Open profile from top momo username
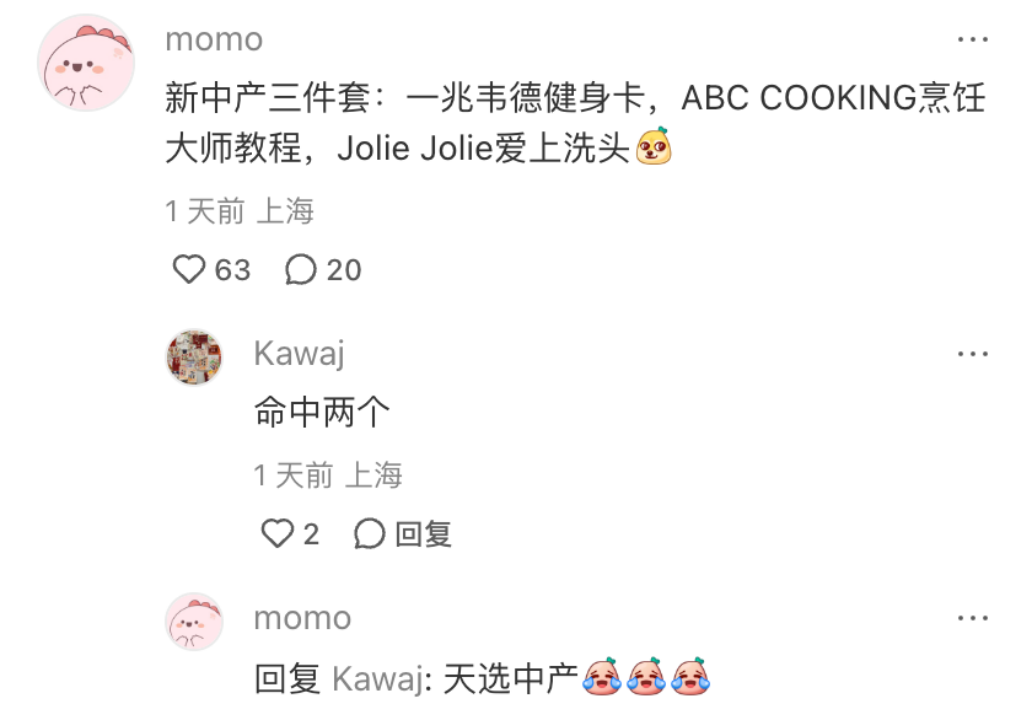The height and width of the screenshot is (720, 1032). (x=214, y=39)
